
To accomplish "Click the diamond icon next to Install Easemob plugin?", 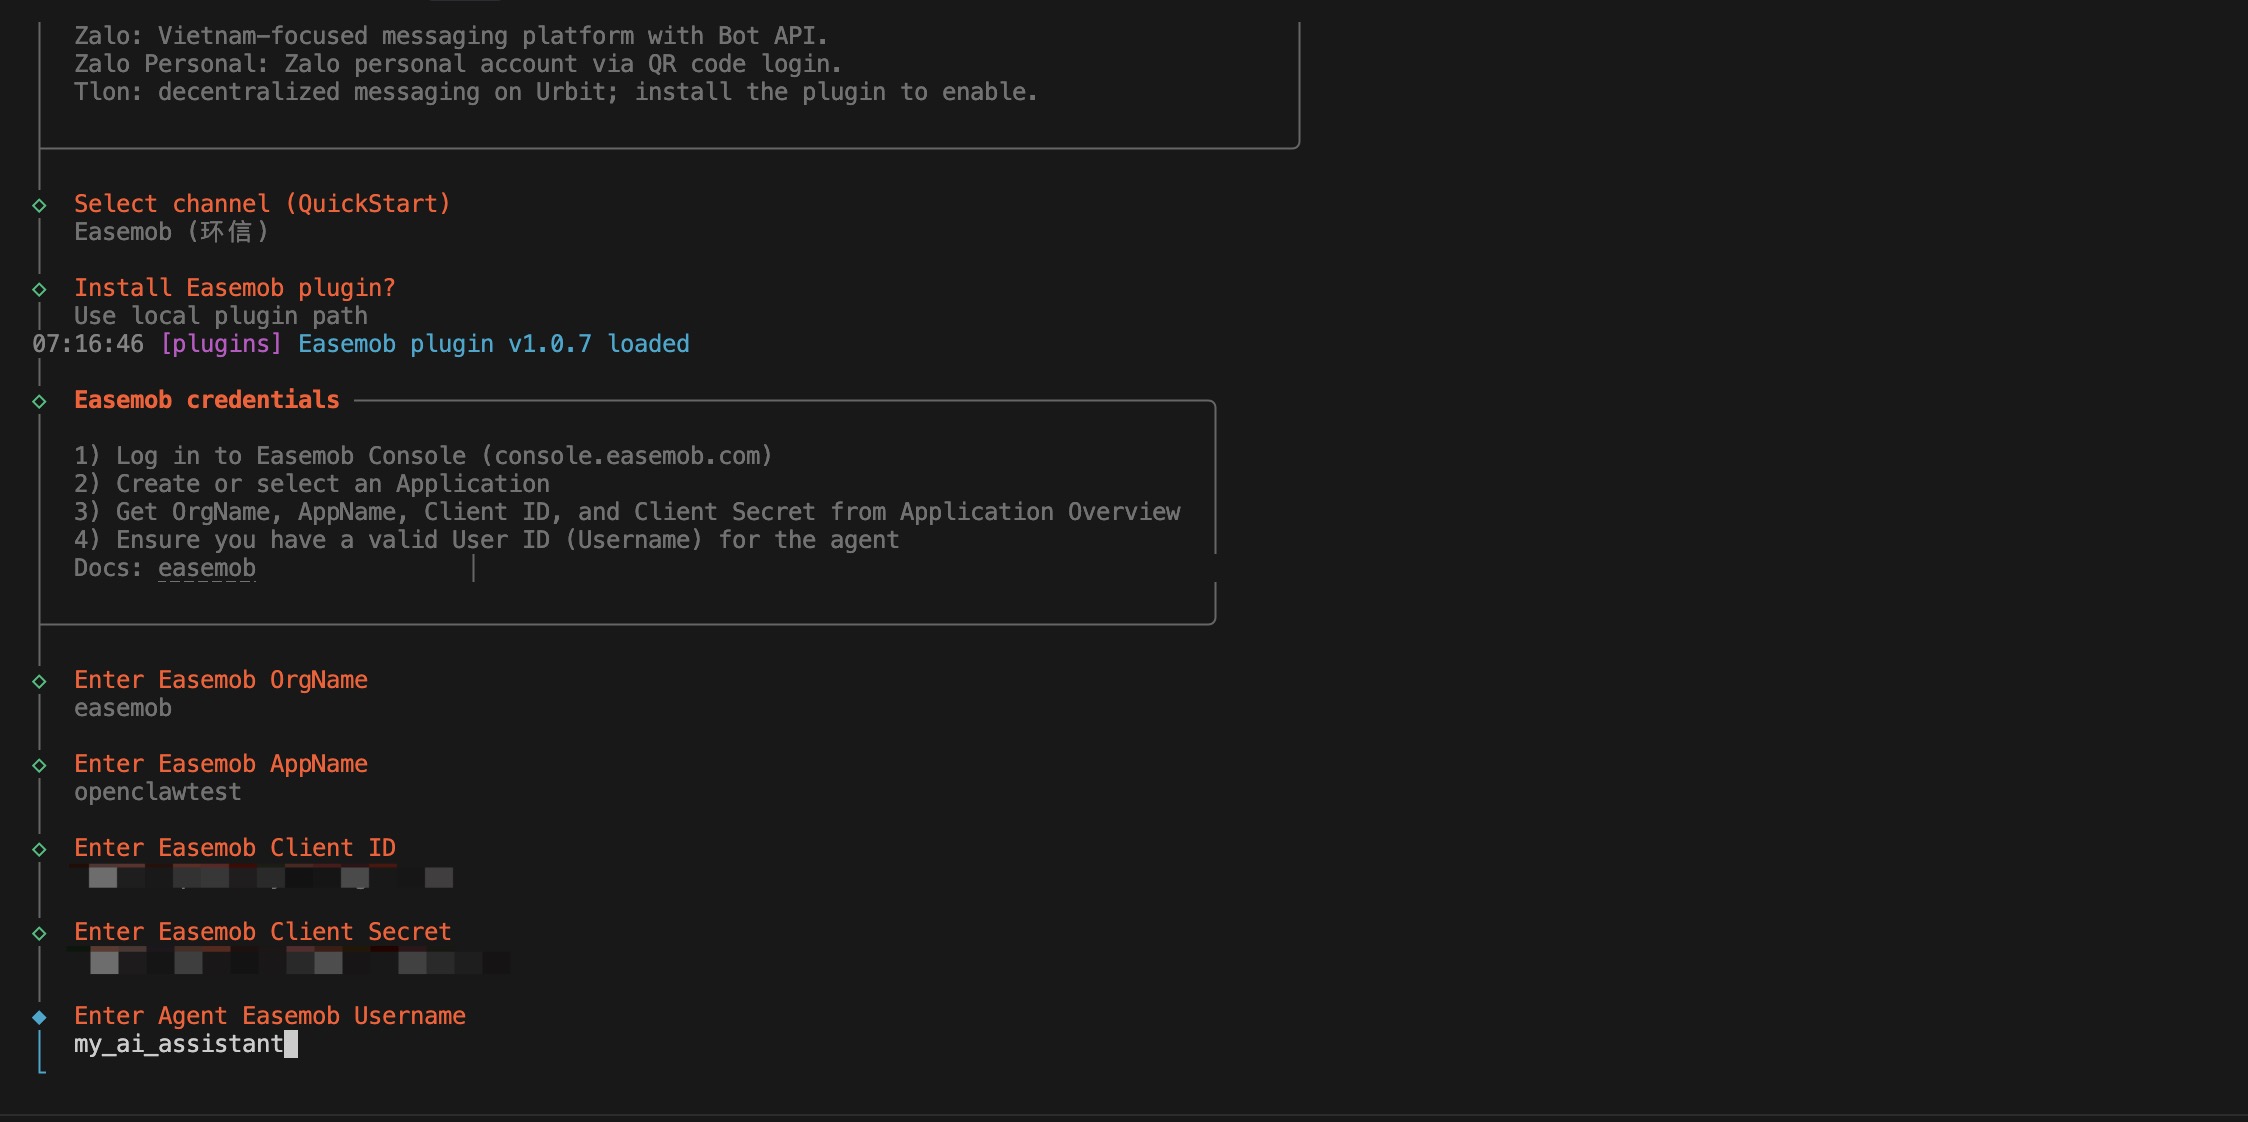I will [x=39, y=289].
